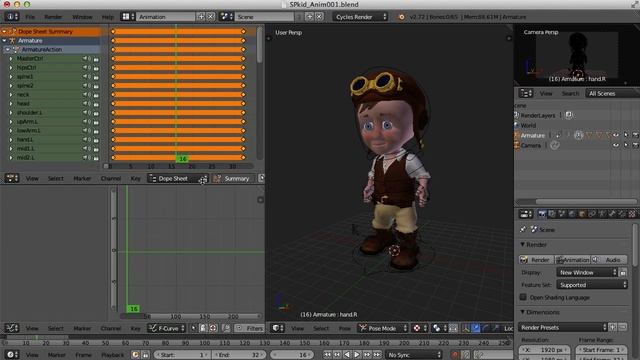Toggle visibility eye of Camera in outliner

[616, 145]
